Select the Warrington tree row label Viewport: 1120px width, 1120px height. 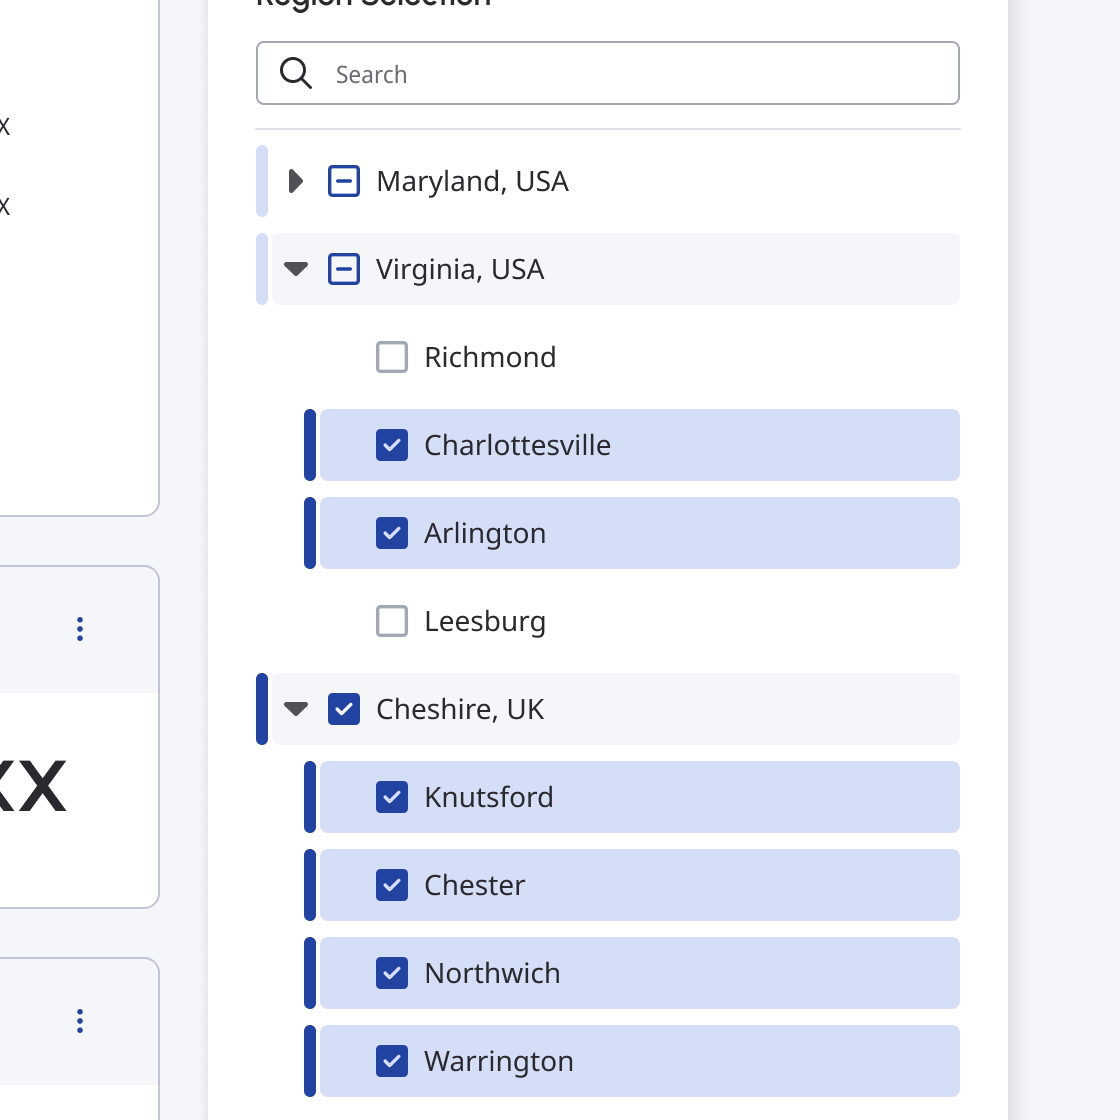[499, 1061]
